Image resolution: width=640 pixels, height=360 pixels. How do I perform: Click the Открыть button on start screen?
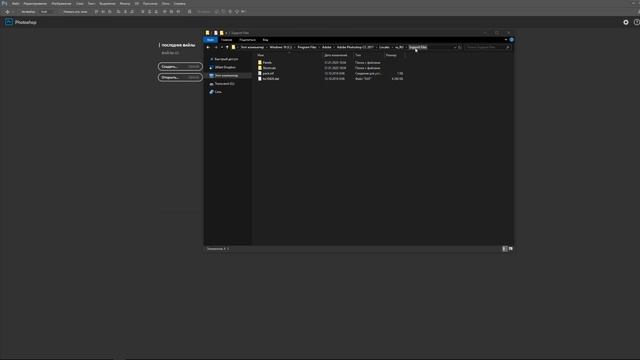(x=180, y=77)
